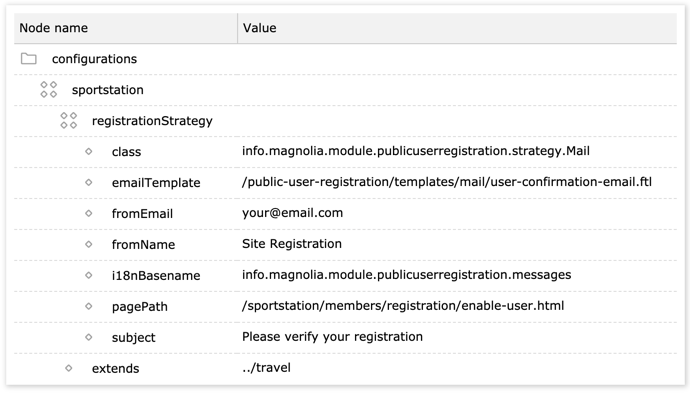
Task: Click the user-confirmation-email.ftl path value
Action: pyautogui.click(x=447, y=182)
